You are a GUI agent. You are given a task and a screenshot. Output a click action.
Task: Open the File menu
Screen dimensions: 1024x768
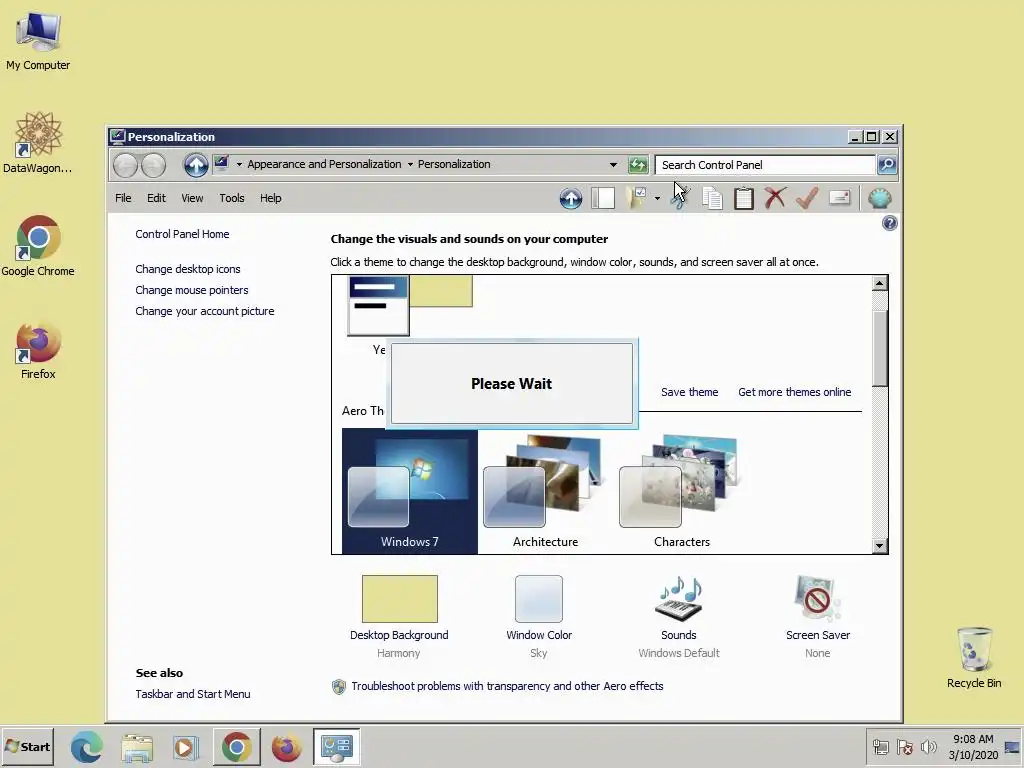(x=123, y=198)
